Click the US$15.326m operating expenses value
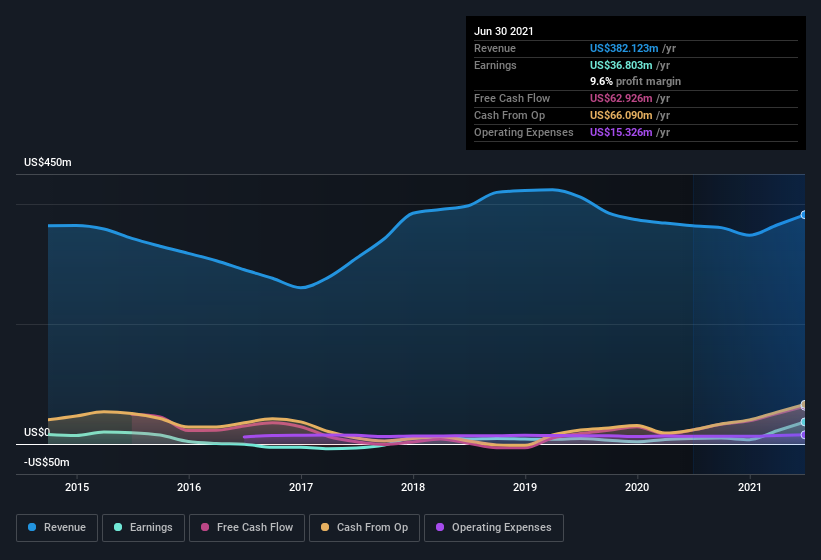The height and width of the screenshot is (560, 821). click(621, 132)
